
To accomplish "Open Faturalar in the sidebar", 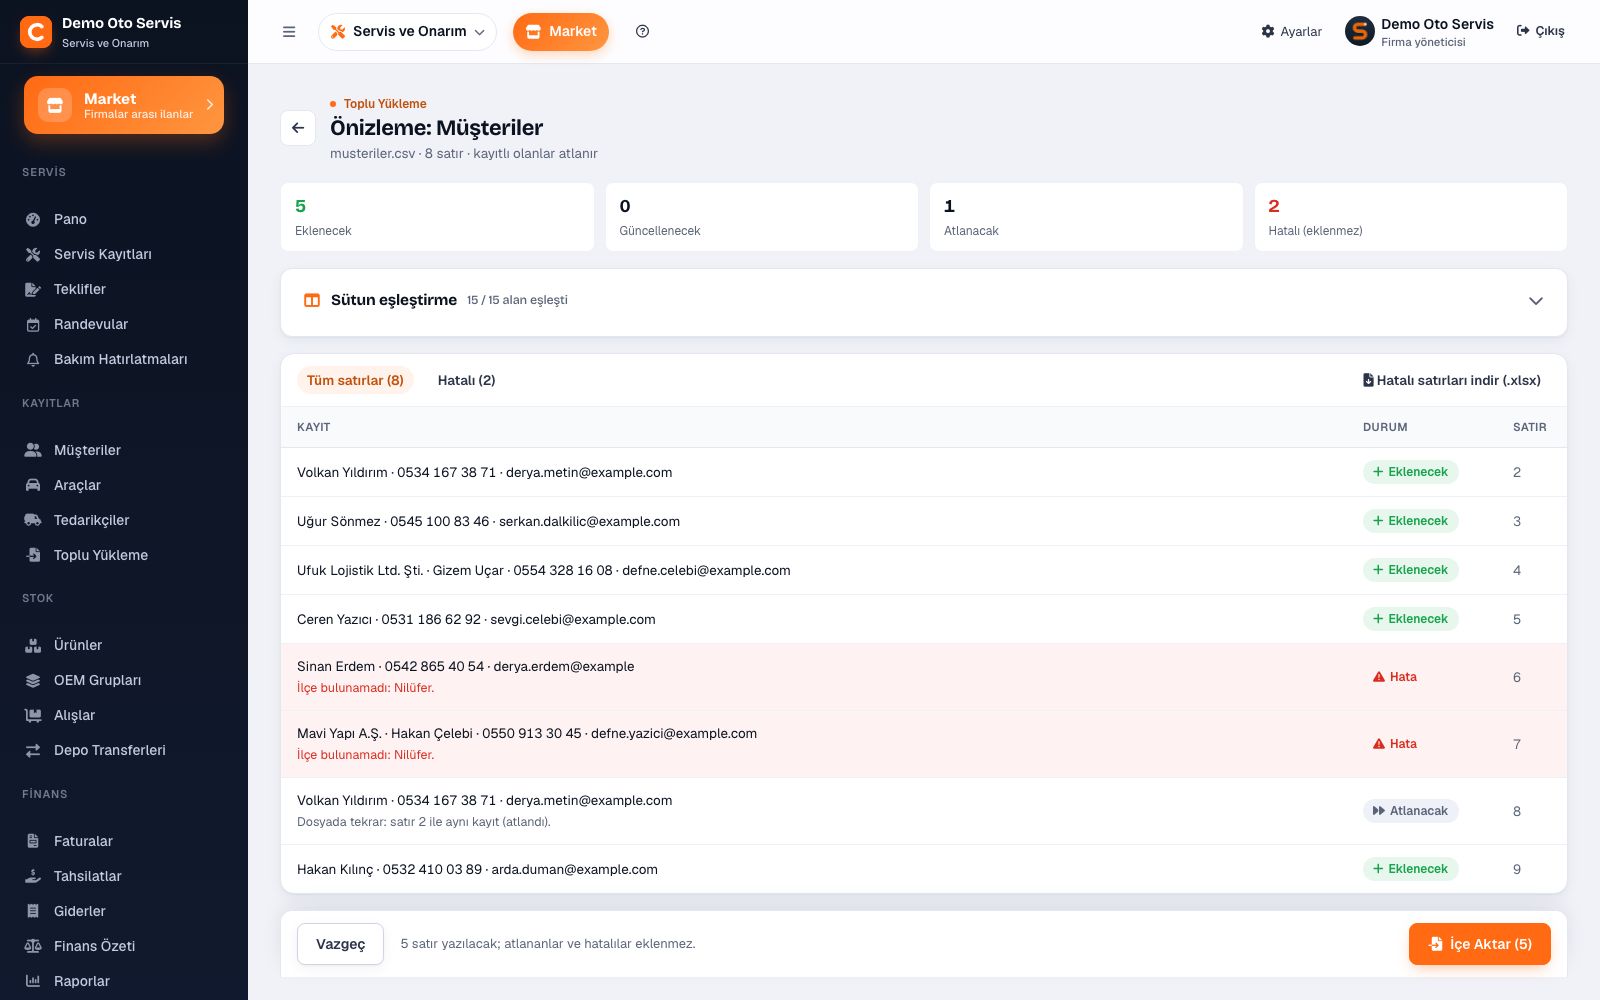I will click(124, 841).
